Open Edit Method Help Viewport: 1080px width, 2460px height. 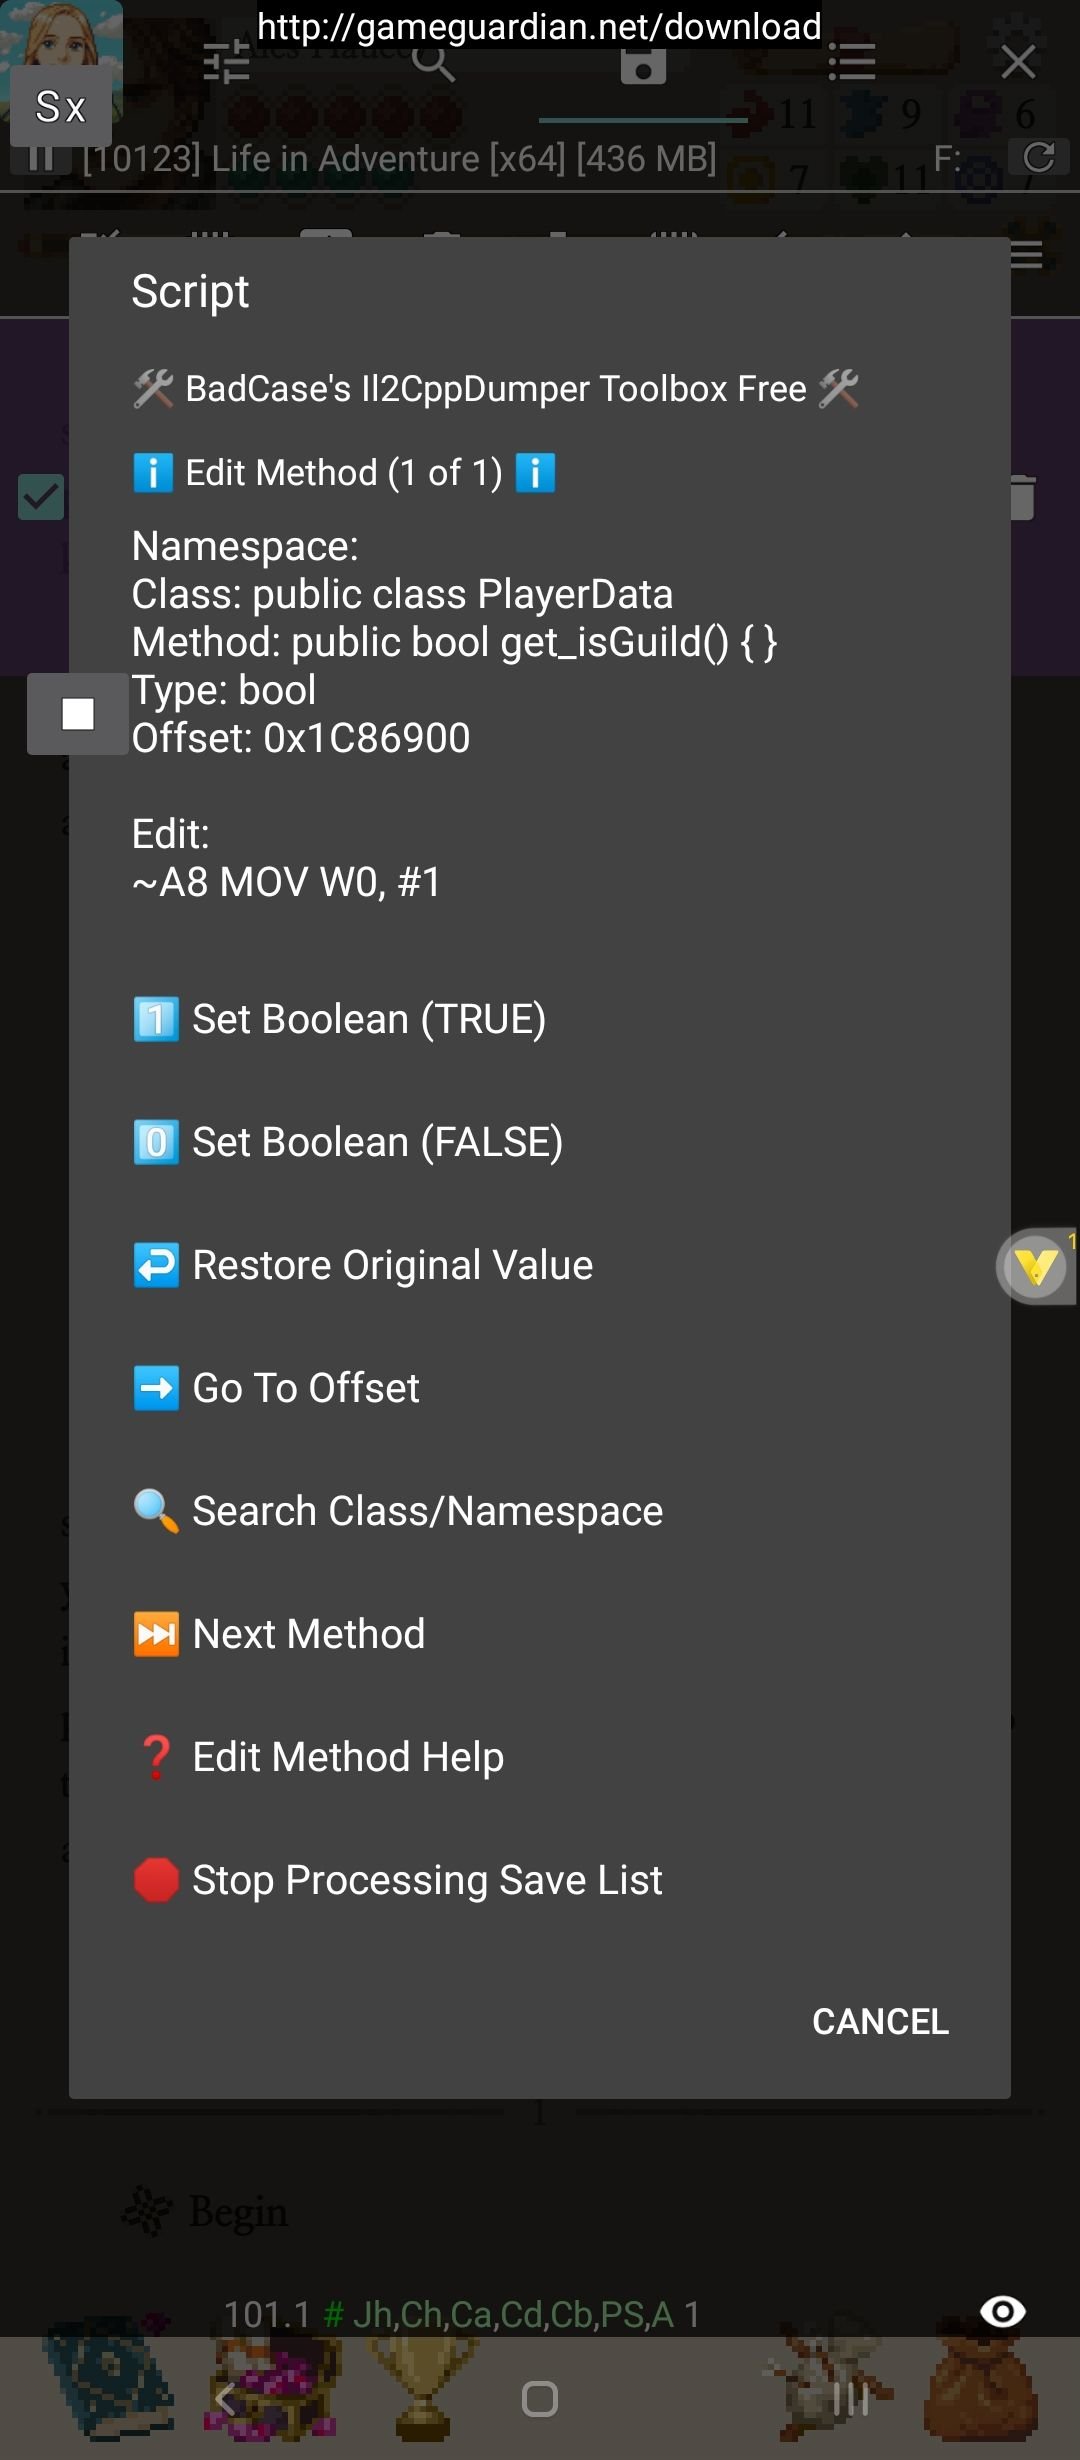(347, 1757)
